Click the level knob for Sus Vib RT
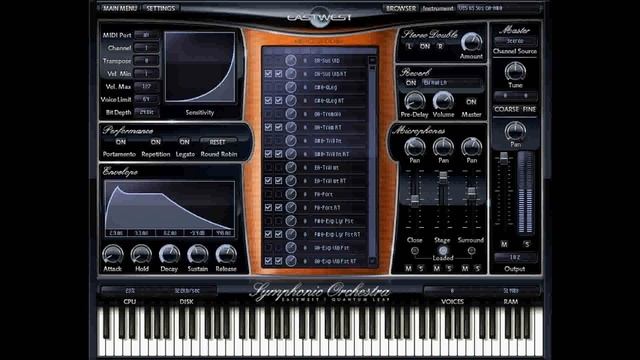The image size is (640, 360). pyautogui.click(x=291, y=74)
